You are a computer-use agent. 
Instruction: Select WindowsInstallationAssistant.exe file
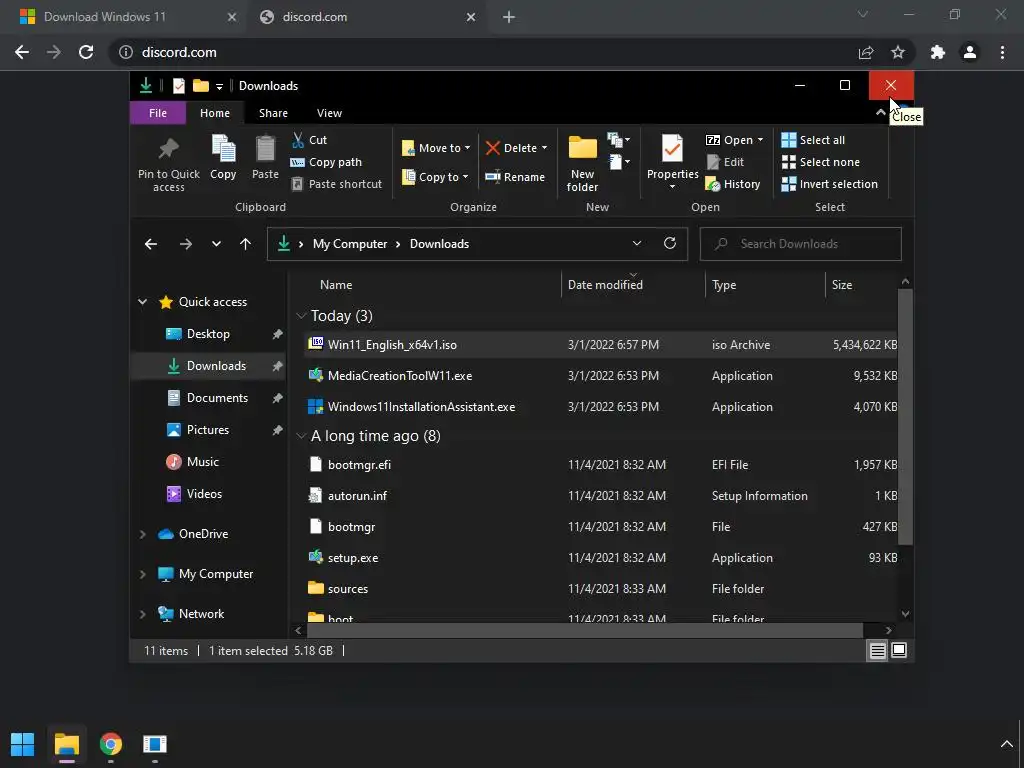point(421,407)
